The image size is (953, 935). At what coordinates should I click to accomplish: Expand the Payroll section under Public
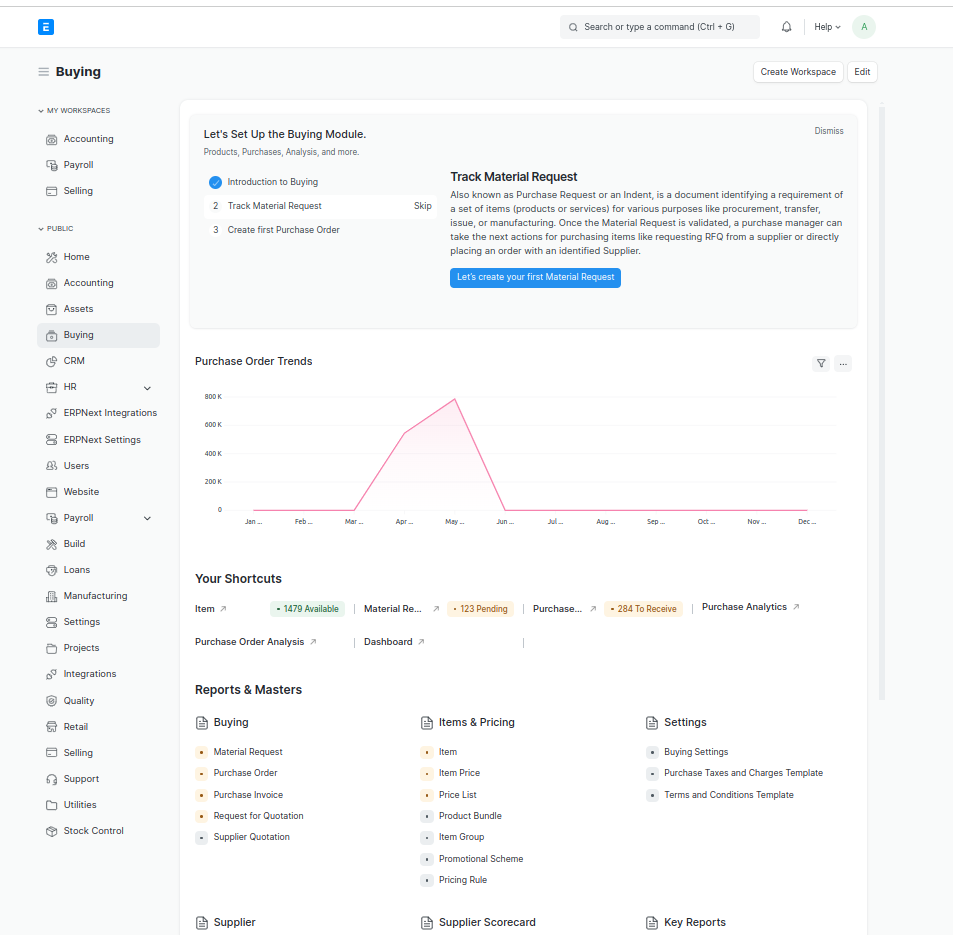coord(147,519)
